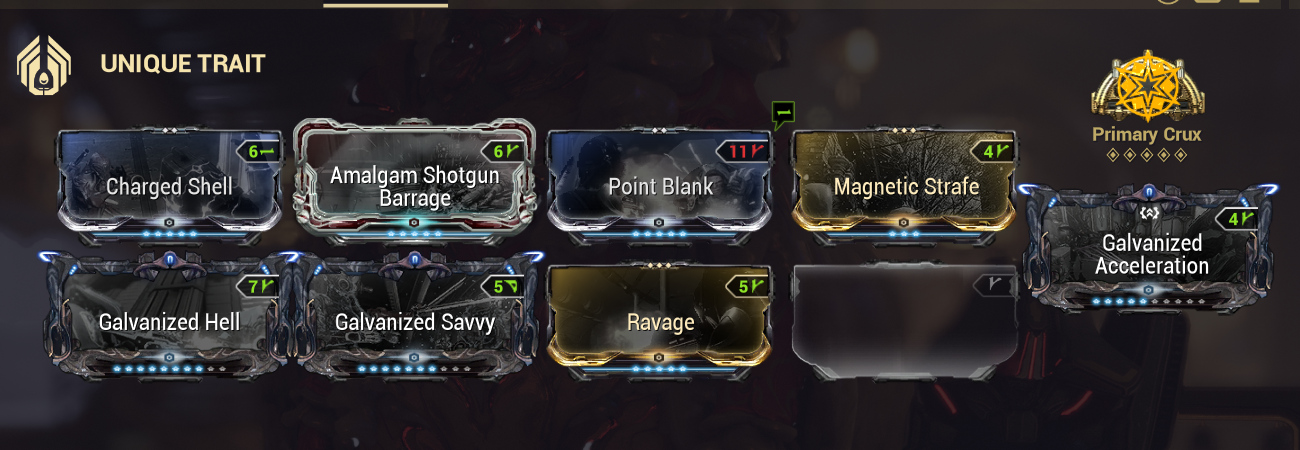Click the Magnetic Strafe polarity icon
Image resolution: width=1300 pixels, height=450 pixels.
coord(1004,152)
